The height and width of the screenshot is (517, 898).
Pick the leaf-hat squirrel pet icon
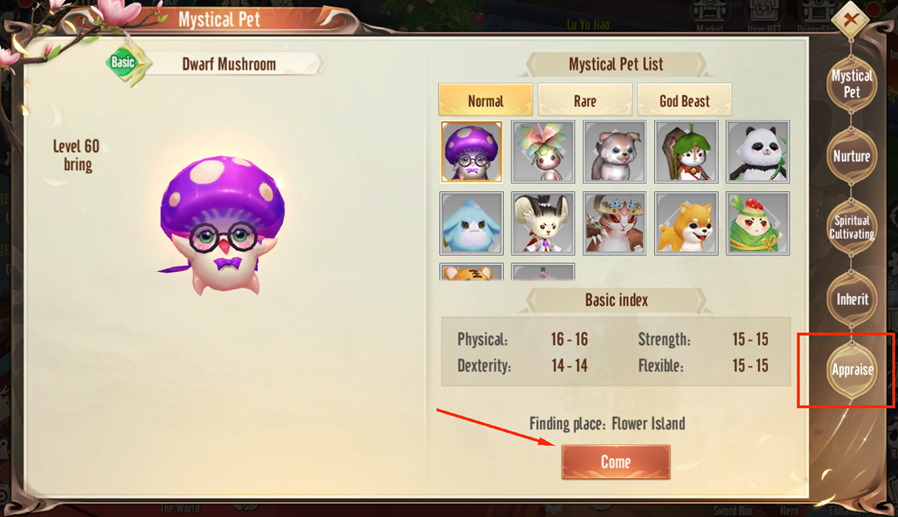(x=686, y=152)
